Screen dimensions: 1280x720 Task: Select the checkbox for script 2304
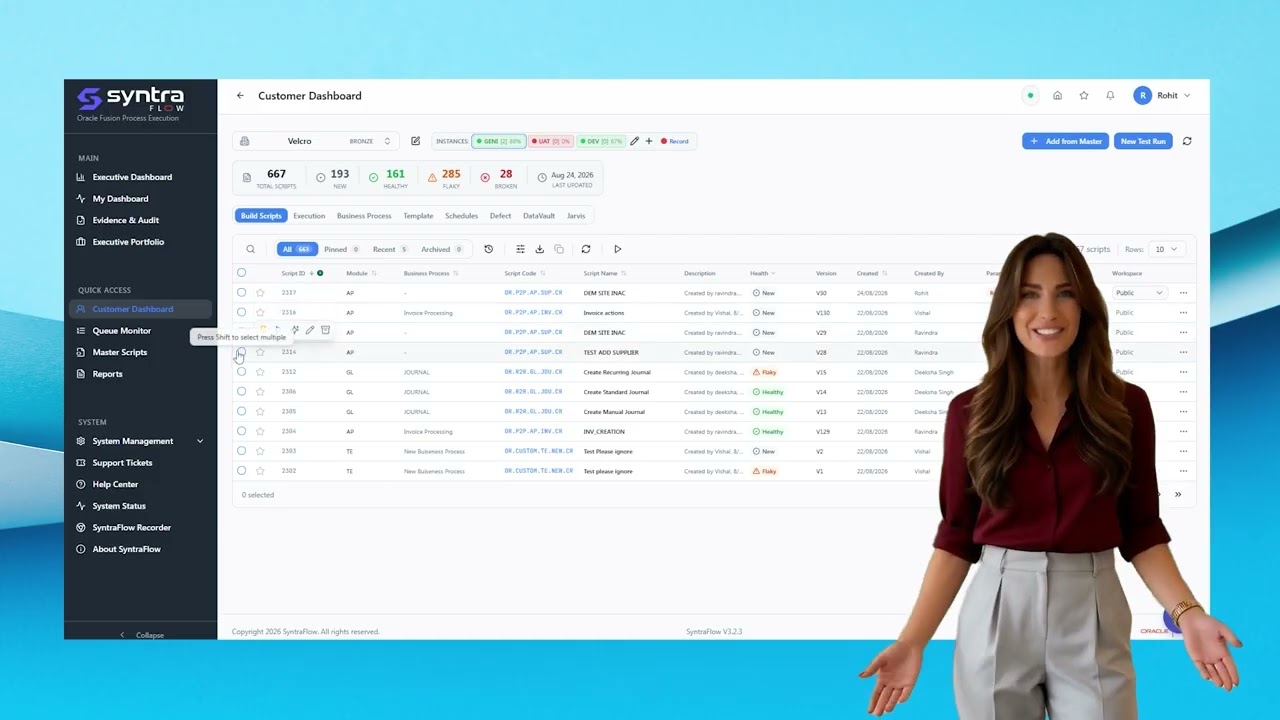coord(241,431)
